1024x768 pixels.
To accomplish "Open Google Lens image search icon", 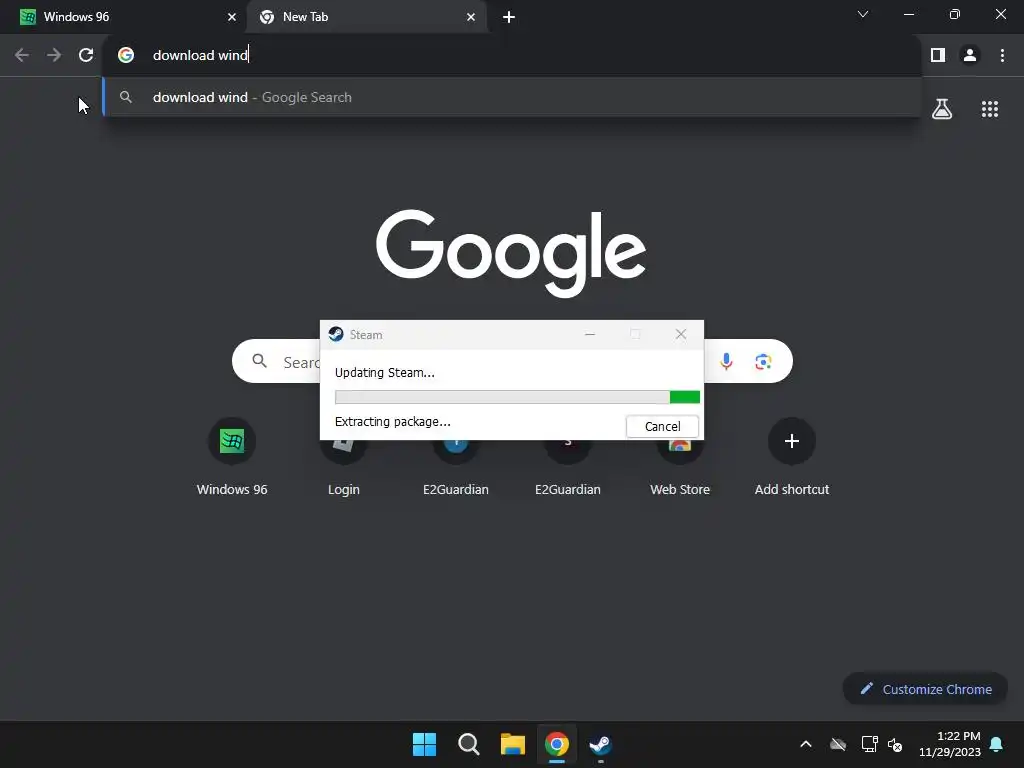I will [763, 361].
